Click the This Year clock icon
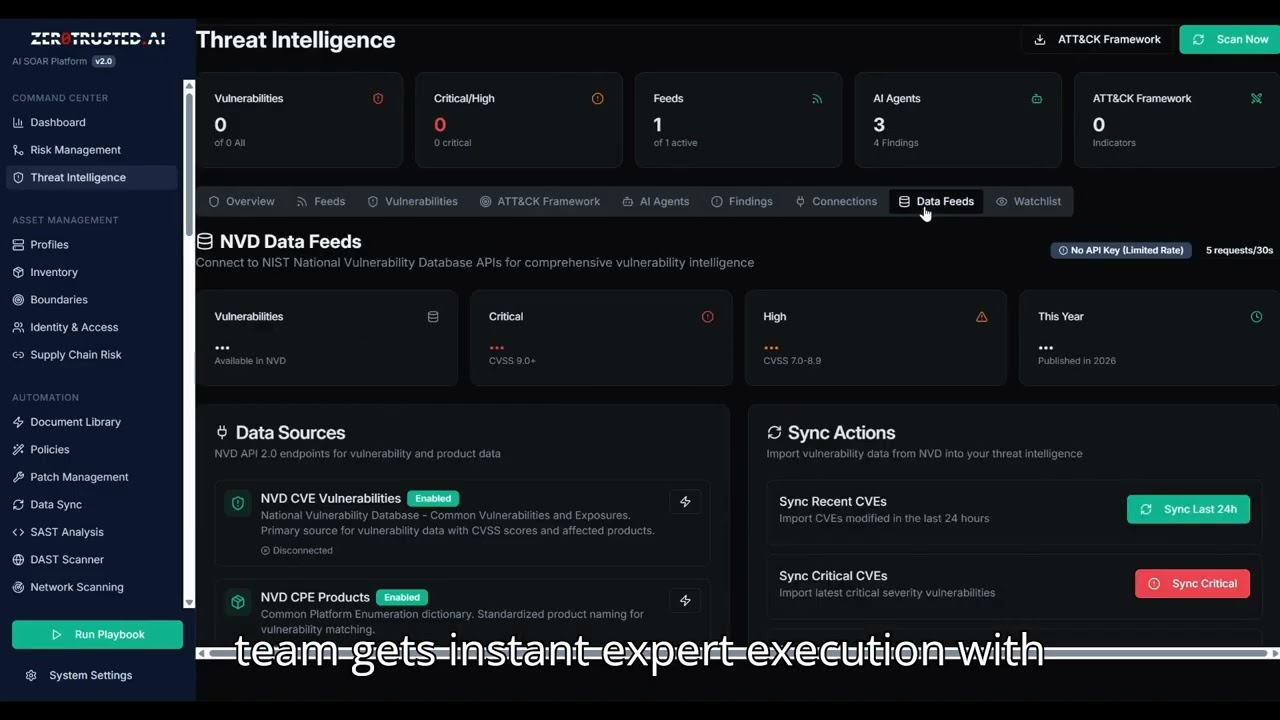 [1257, 317]
